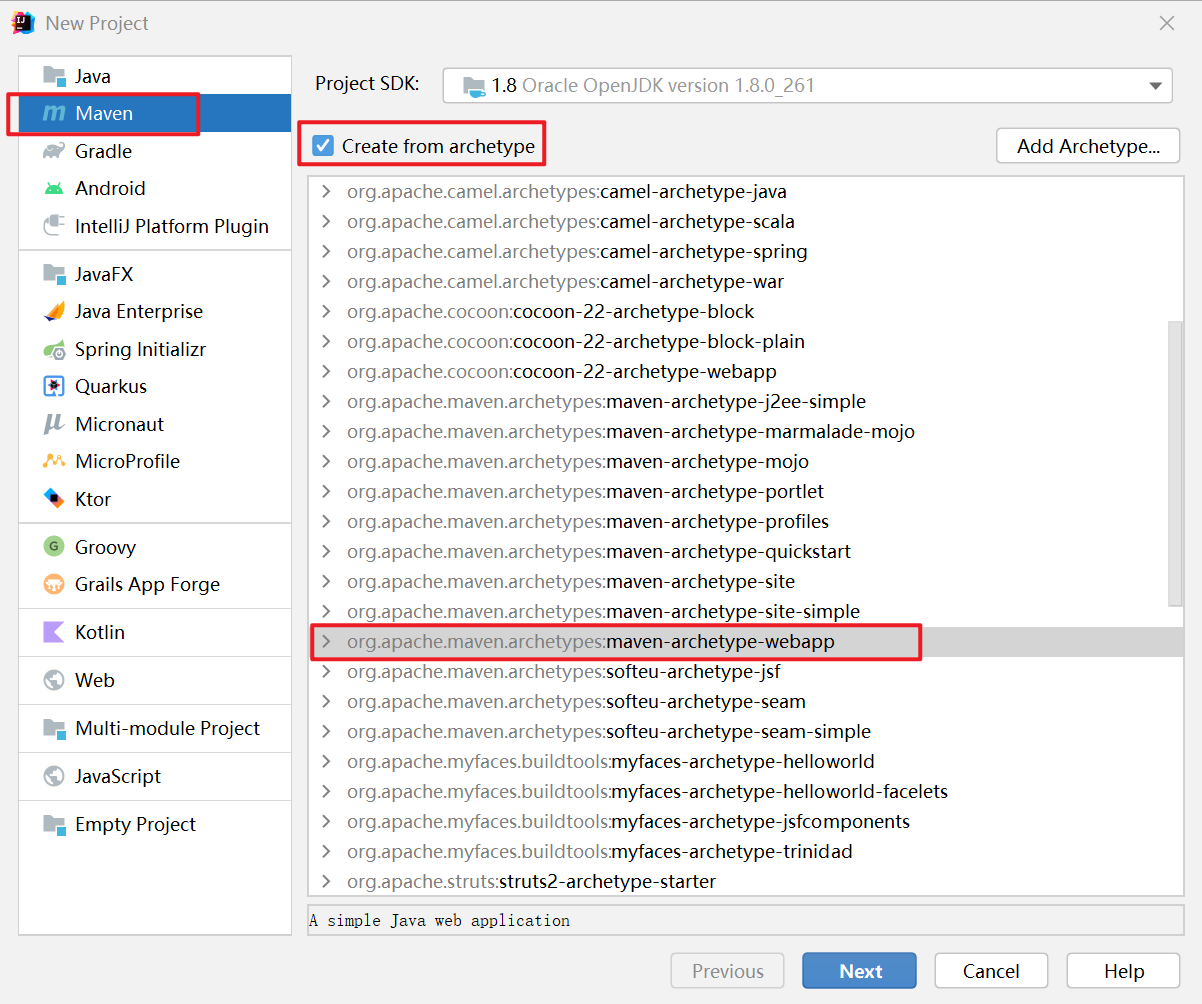This screenshot has width=1202, height=1004.
Task: Click the Kotlin K logo icon
Action: (x=54, y=632)
